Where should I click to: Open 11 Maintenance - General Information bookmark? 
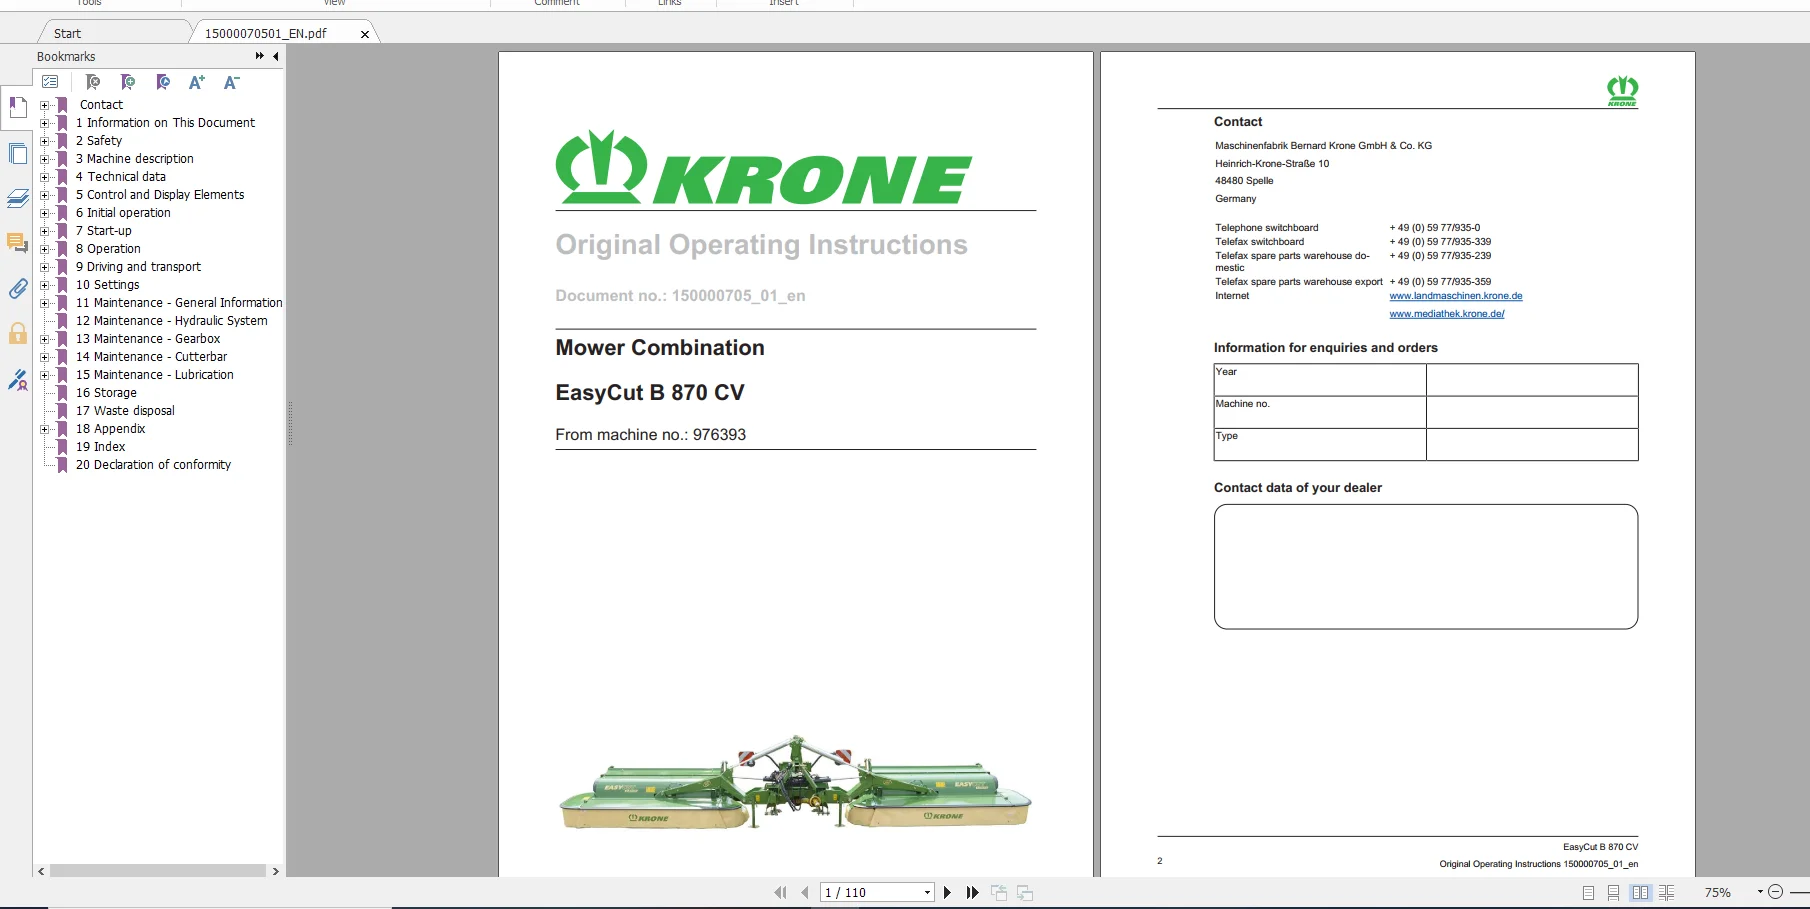179,303
